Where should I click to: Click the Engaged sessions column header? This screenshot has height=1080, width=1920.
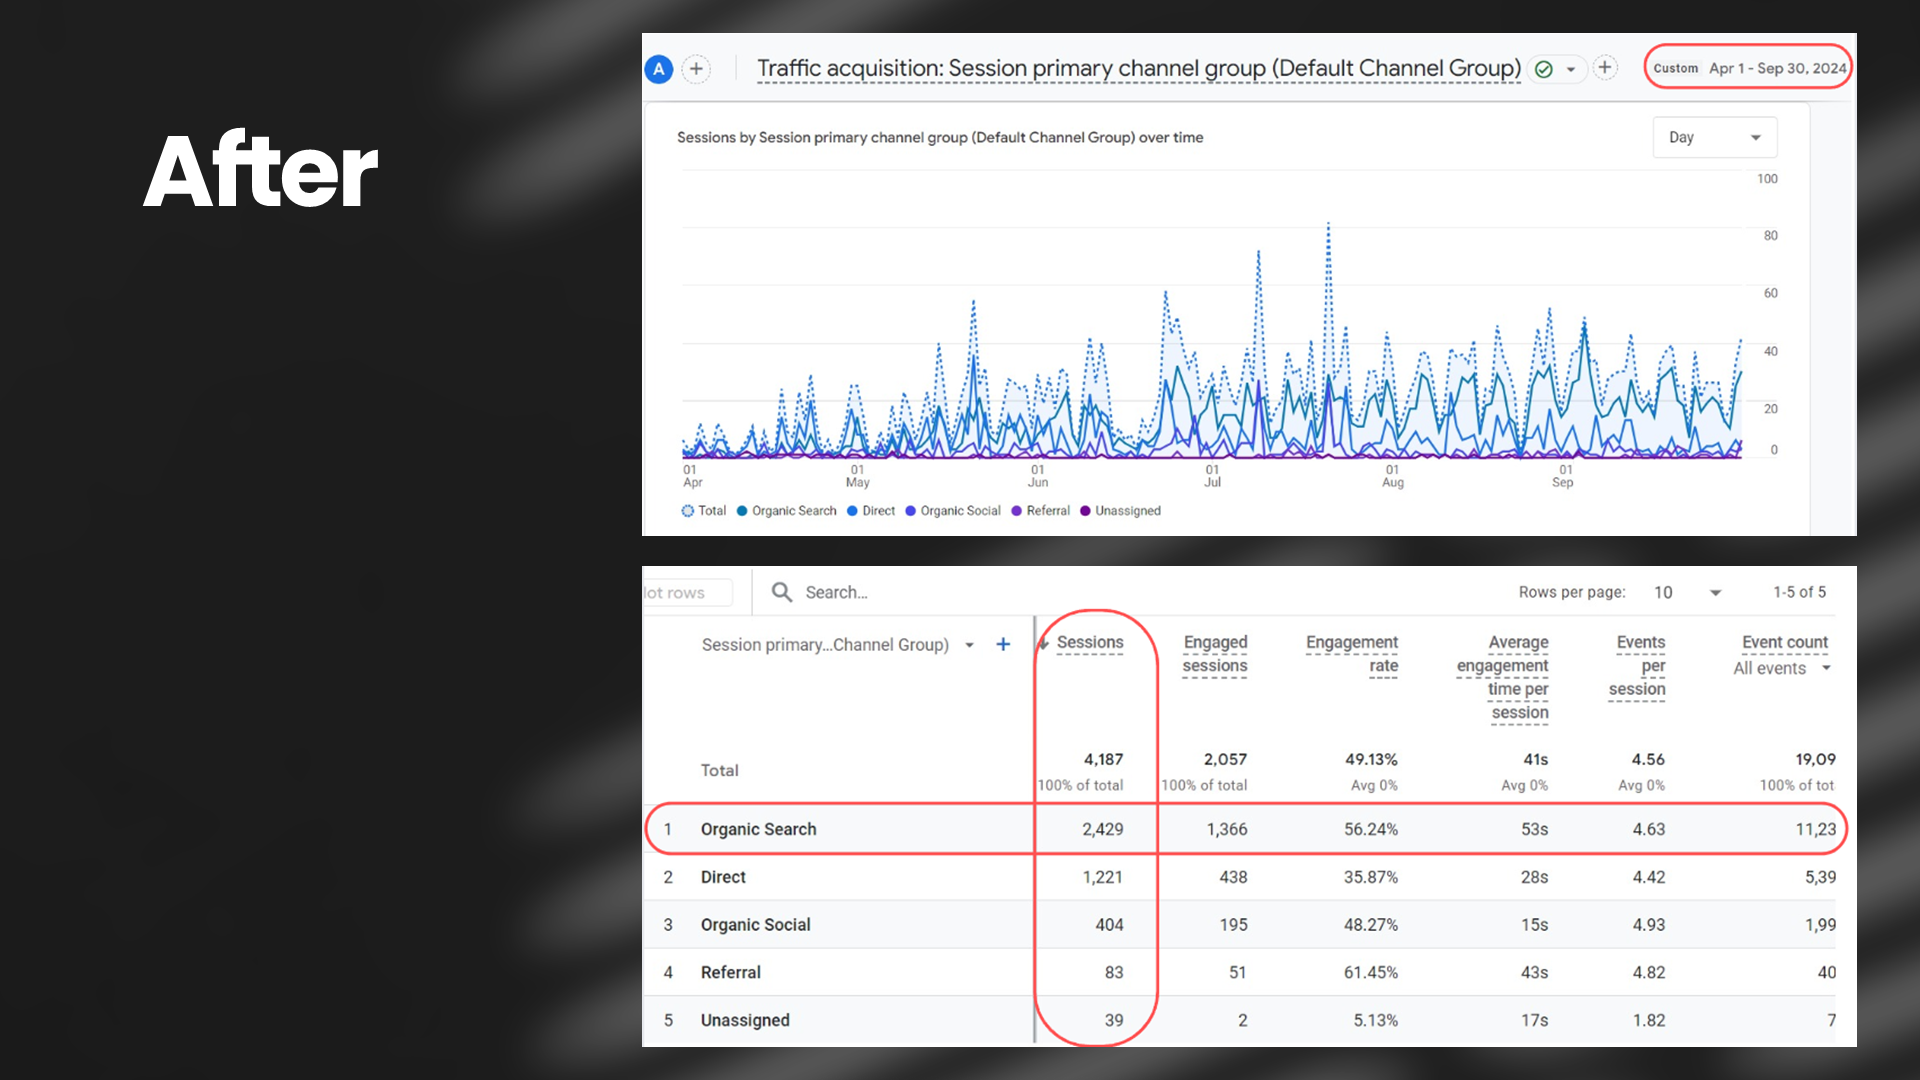(x=1215, y=654)
